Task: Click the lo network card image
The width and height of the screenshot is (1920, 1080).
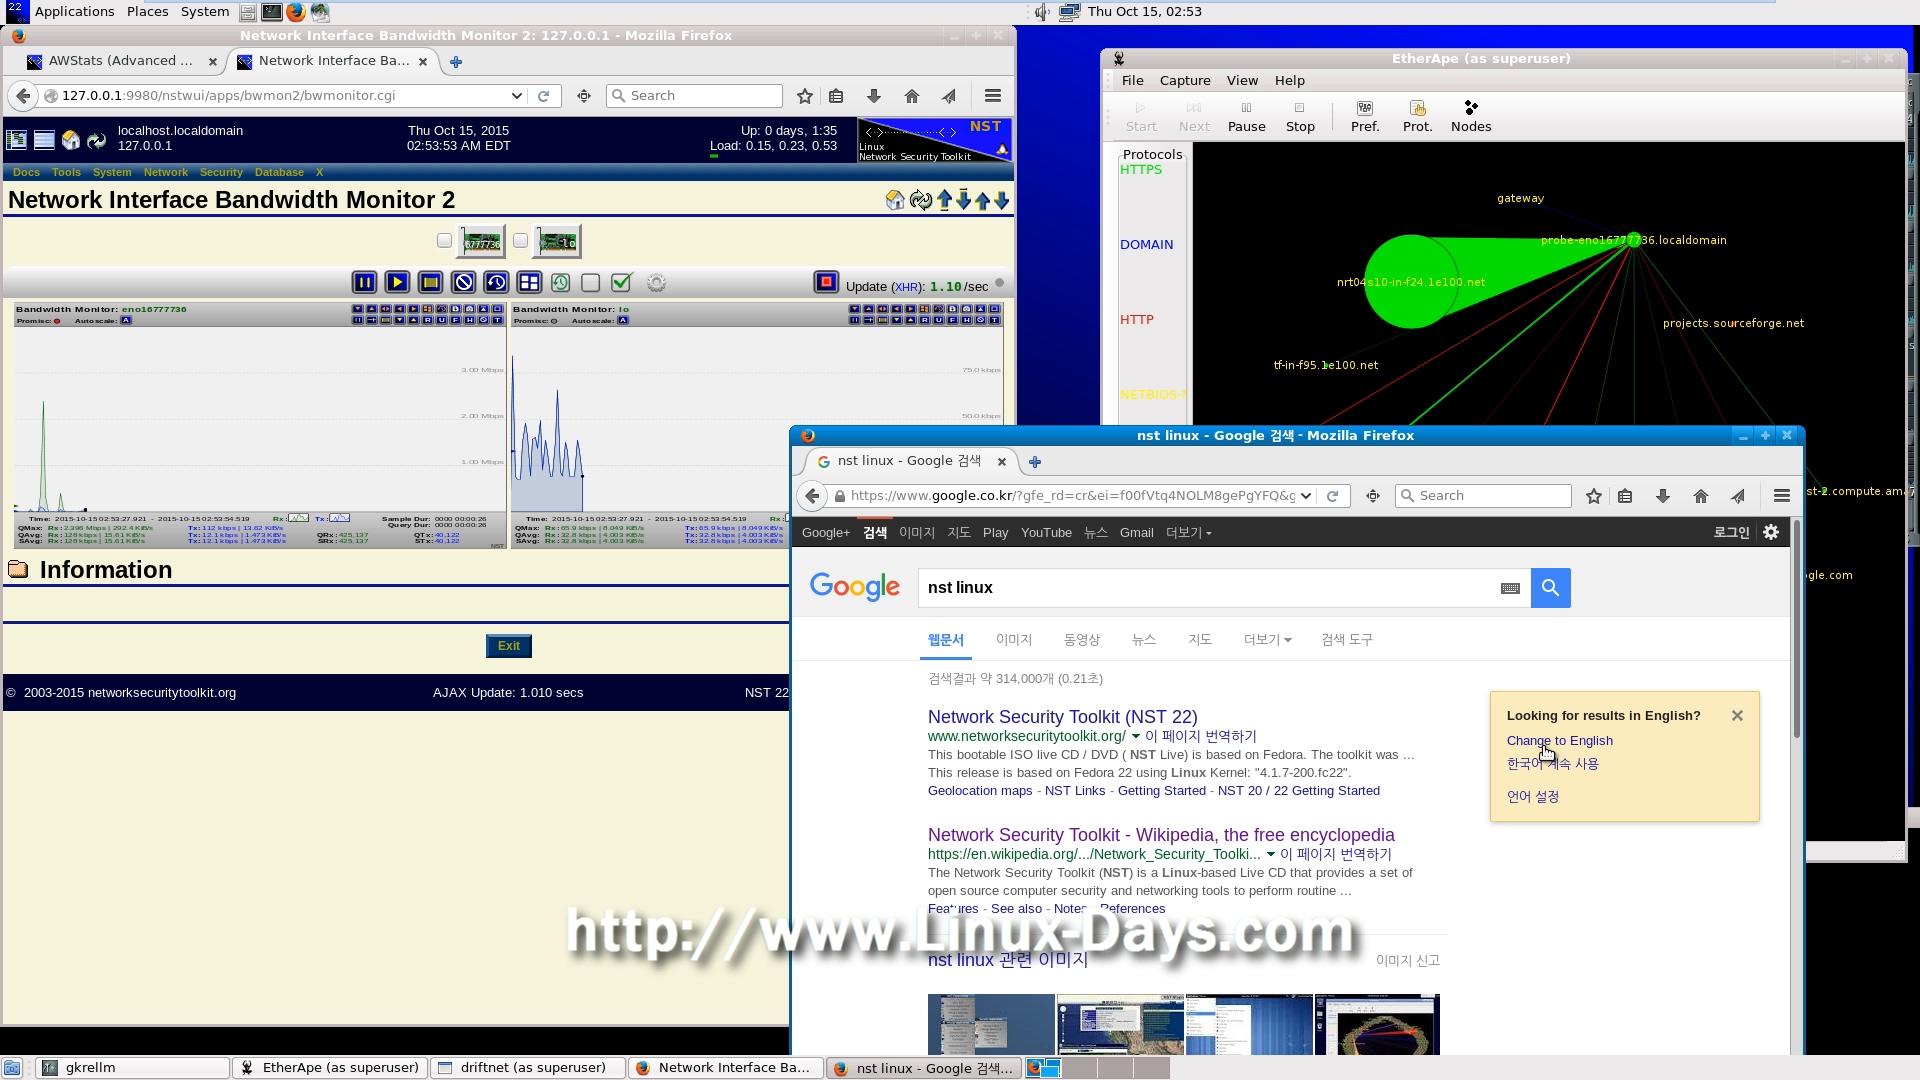Action: coord(557,241)
